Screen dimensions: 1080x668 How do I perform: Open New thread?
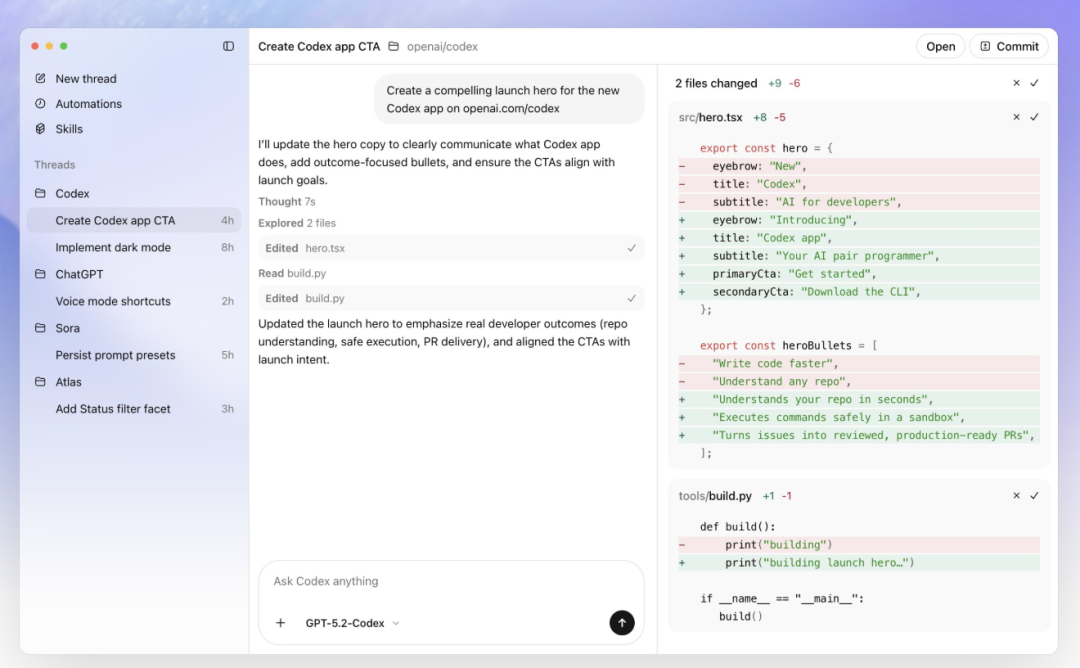point(86,79)
